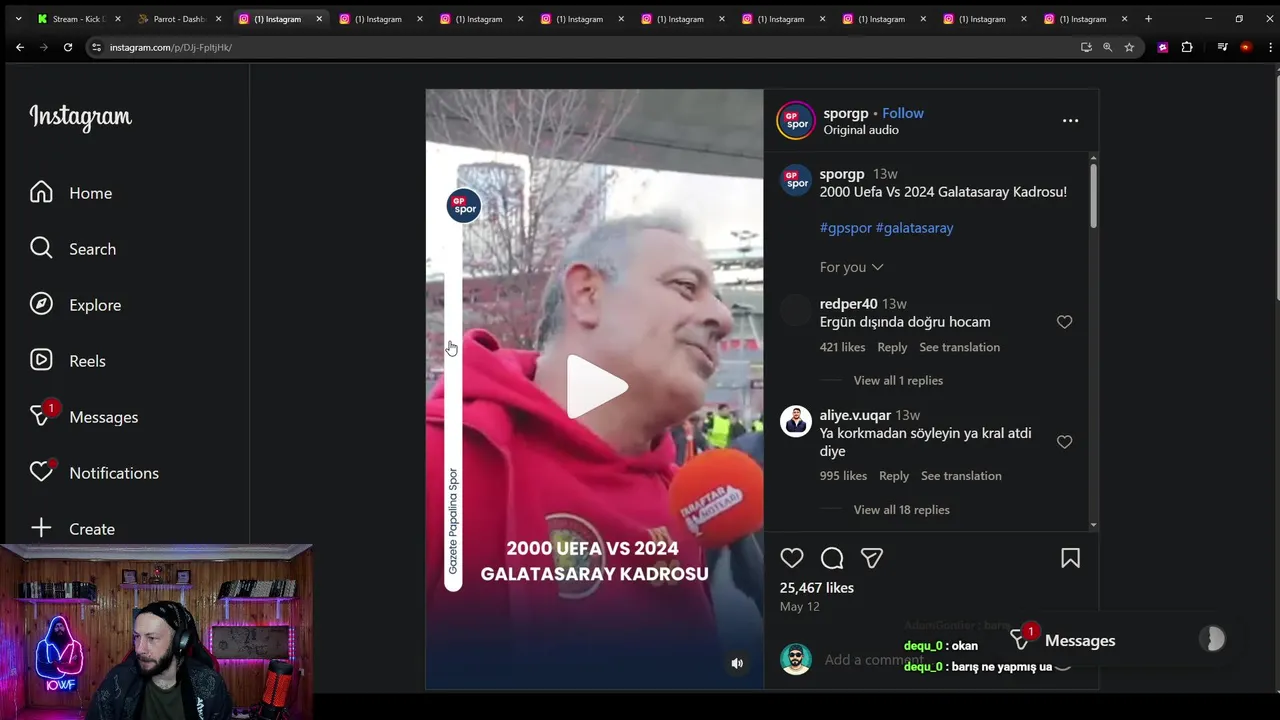Click browser back arrow
1280x720 pixels.
pos(20,47)
